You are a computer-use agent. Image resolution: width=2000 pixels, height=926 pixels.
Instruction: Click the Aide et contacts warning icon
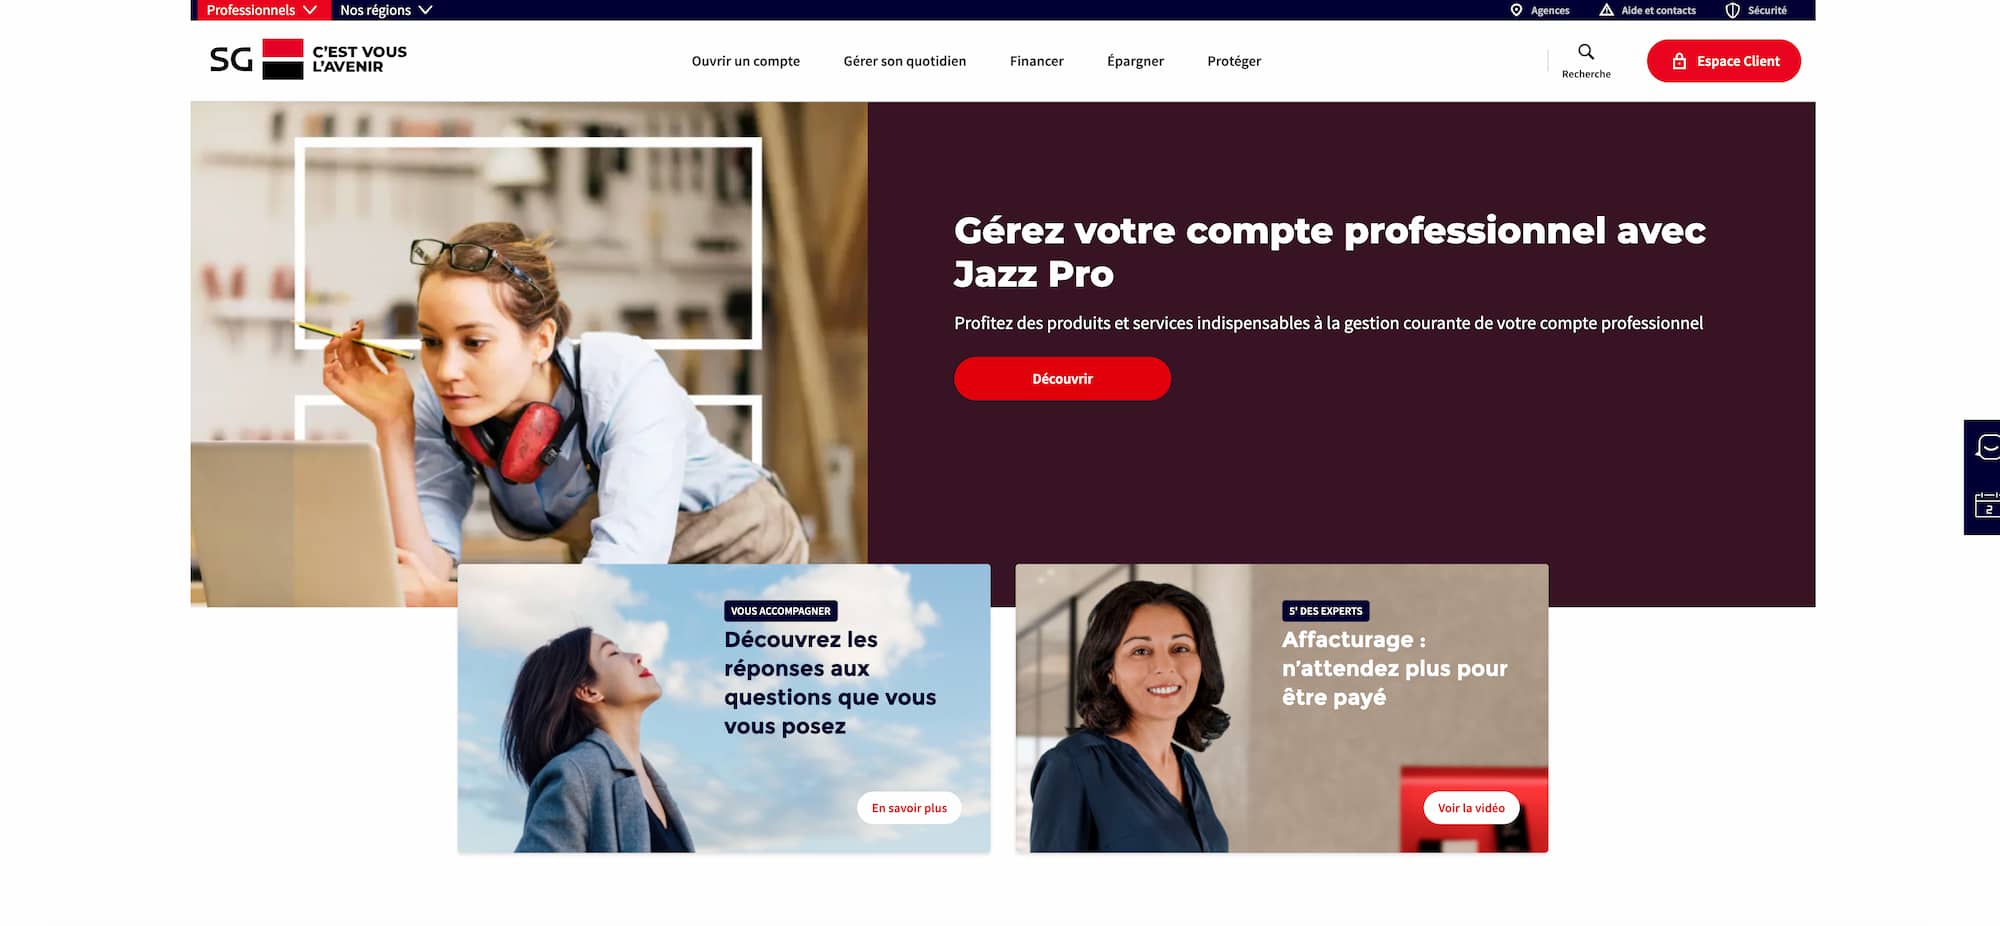pos(1606,10)
